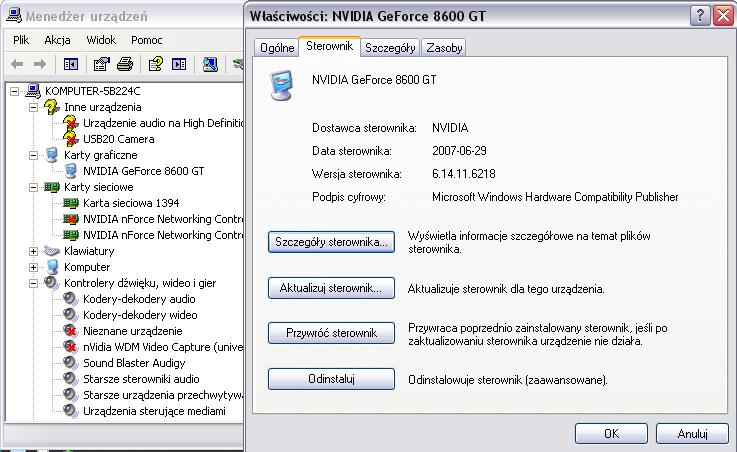
Task: Confirm with the OK button
Action: tap(611, 433)
